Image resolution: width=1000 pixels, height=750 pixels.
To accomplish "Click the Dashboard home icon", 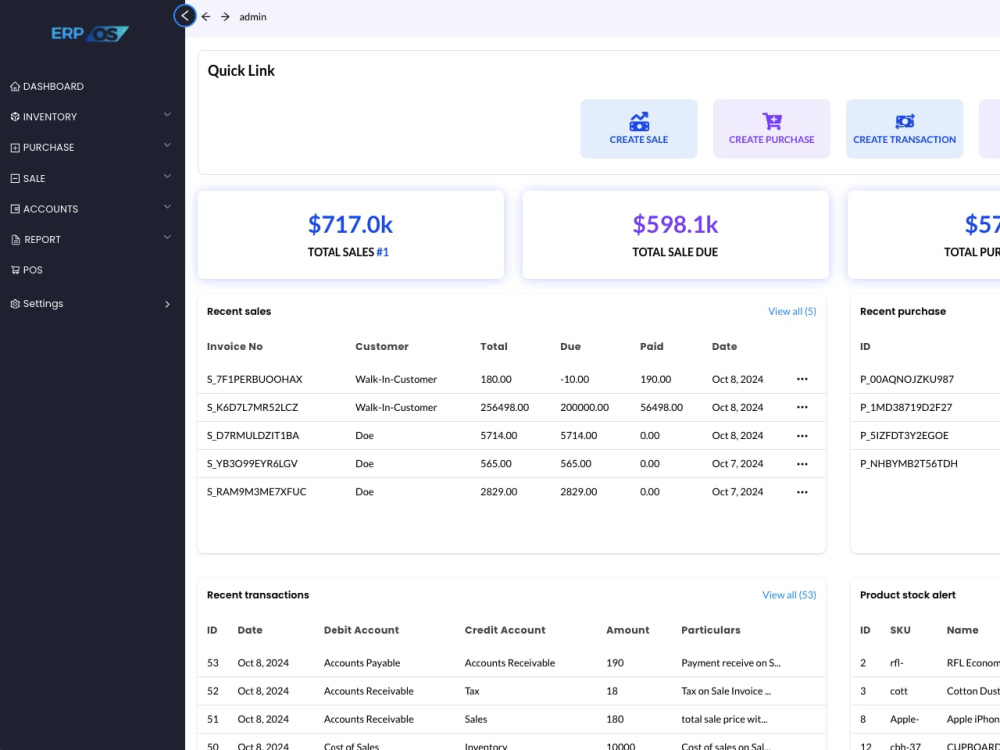I will coord(15,86).
